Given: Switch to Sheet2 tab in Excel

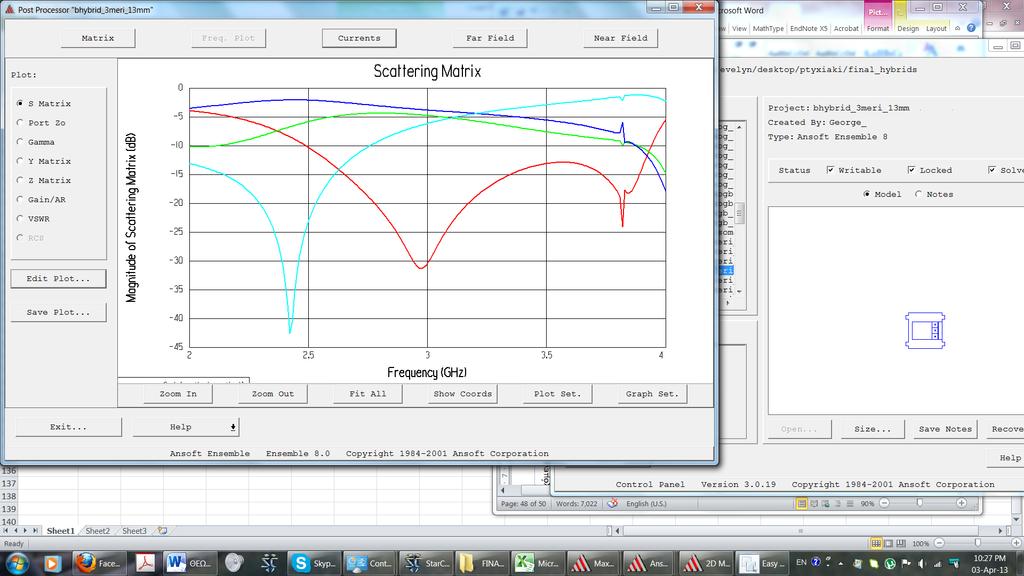Looking at the screenshot, I should [97, 531].
